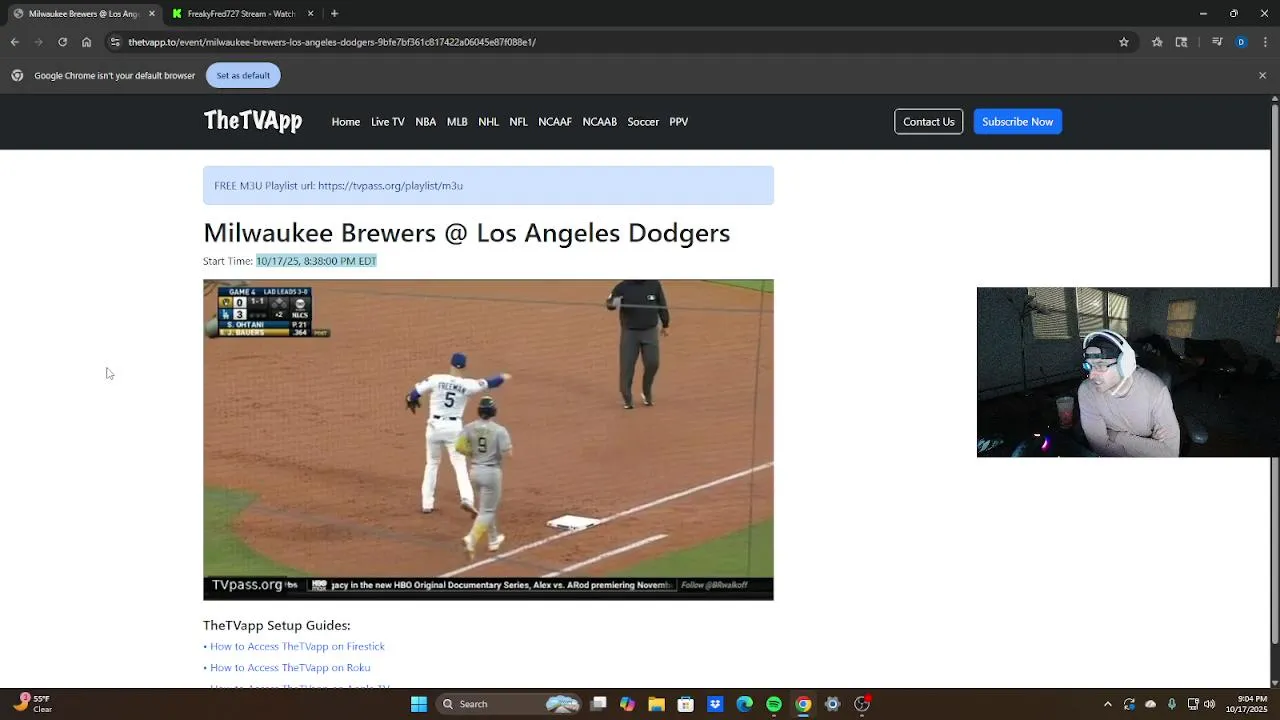Open the extensions icon next to address bar
The height and width of the screenshot is (720, 1280).
point(1157,42)
